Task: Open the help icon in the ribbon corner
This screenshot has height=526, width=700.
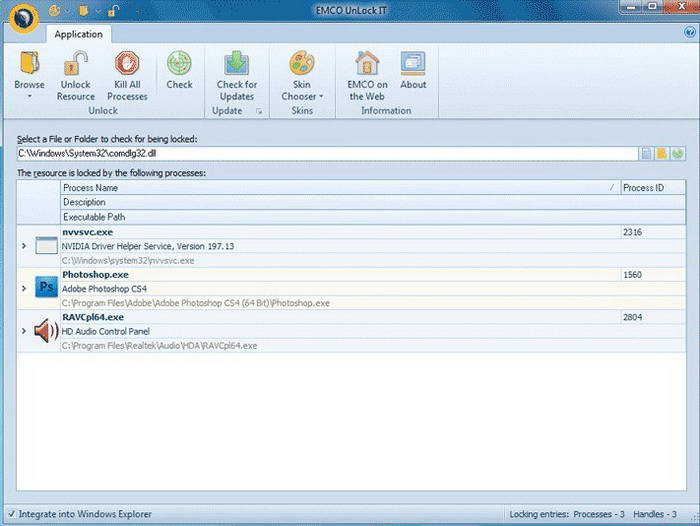Action: 690,32
